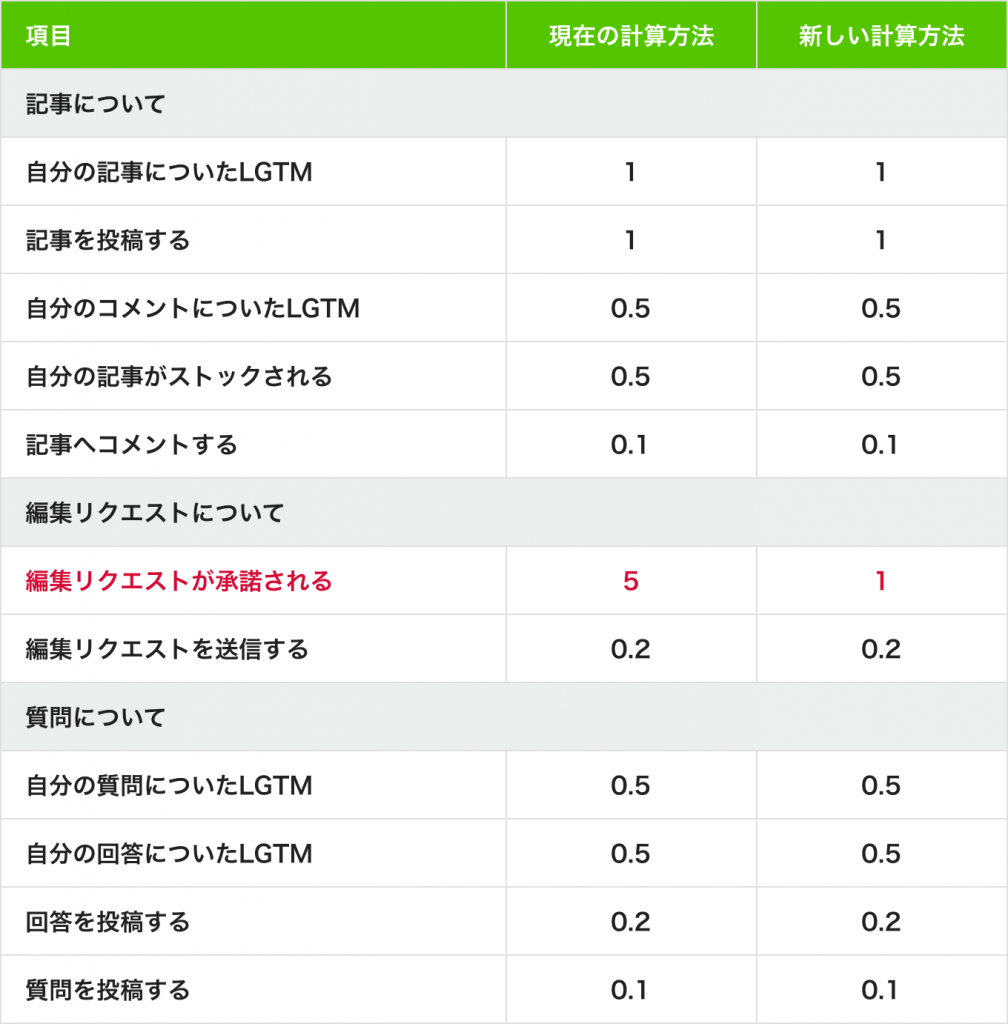Click the red 編集リクエストが承諾される text
Screen dimensions: 1008x1024
pos(179,581)
